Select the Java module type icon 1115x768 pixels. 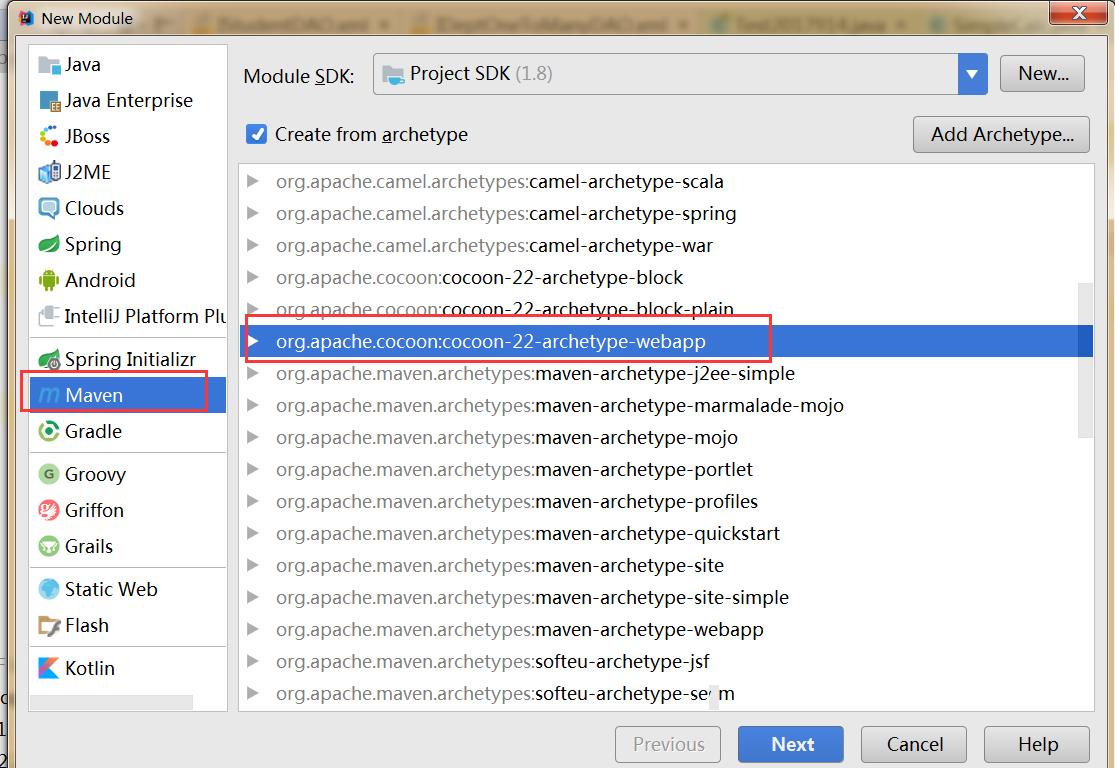pos(49,65)
